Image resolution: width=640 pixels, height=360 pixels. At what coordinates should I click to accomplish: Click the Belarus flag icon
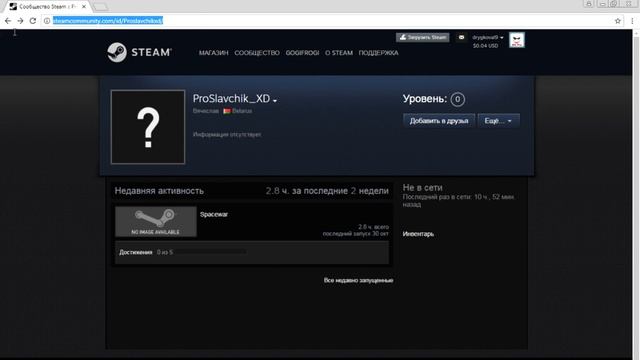tap(227, 111)
